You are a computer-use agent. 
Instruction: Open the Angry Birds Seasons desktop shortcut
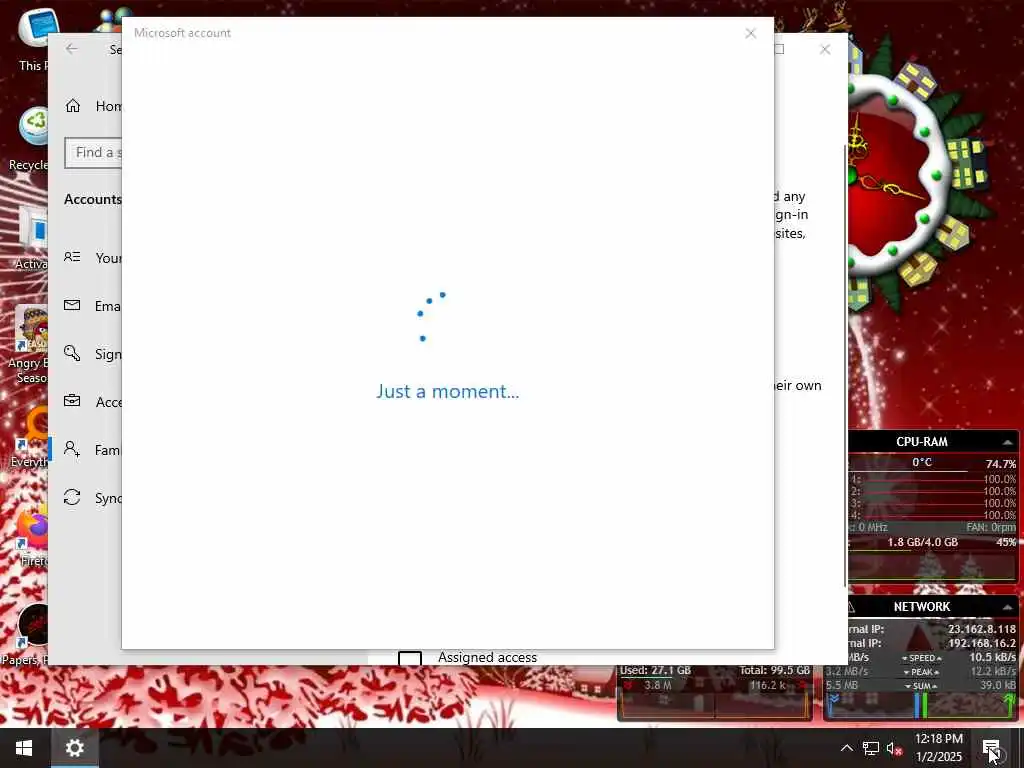coord(27,345)
